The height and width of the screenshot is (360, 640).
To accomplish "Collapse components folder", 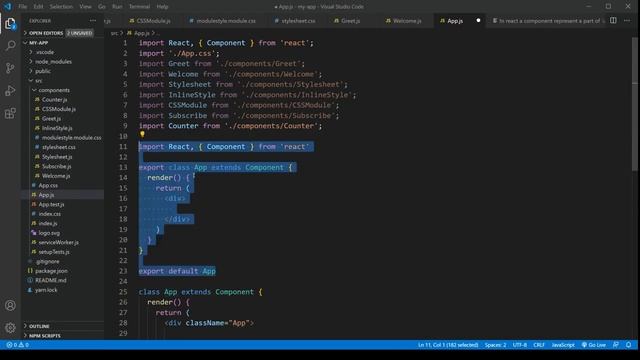I will [x=62, y=90].
